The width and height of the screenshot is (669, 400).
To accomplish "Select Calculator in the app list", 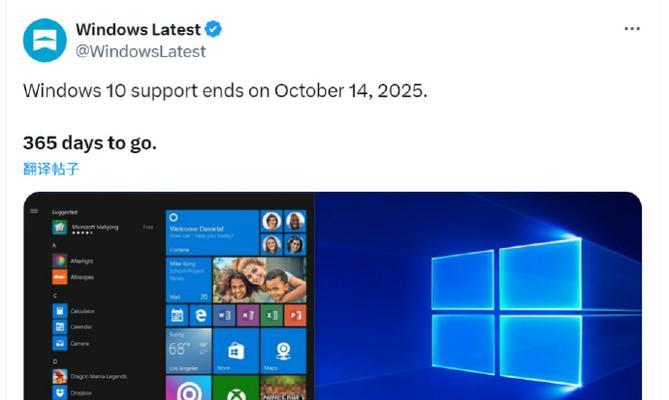I will [x=74, y=311].
